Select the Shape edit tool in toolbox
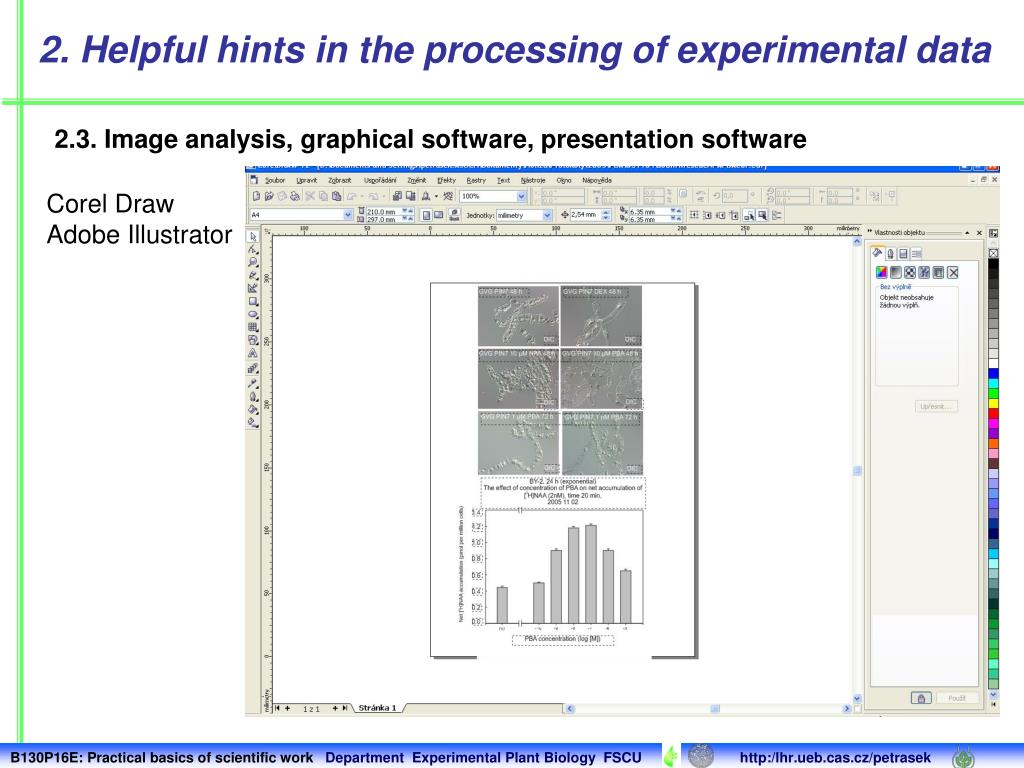The image size is (1024, 768). tap(253, 249)
